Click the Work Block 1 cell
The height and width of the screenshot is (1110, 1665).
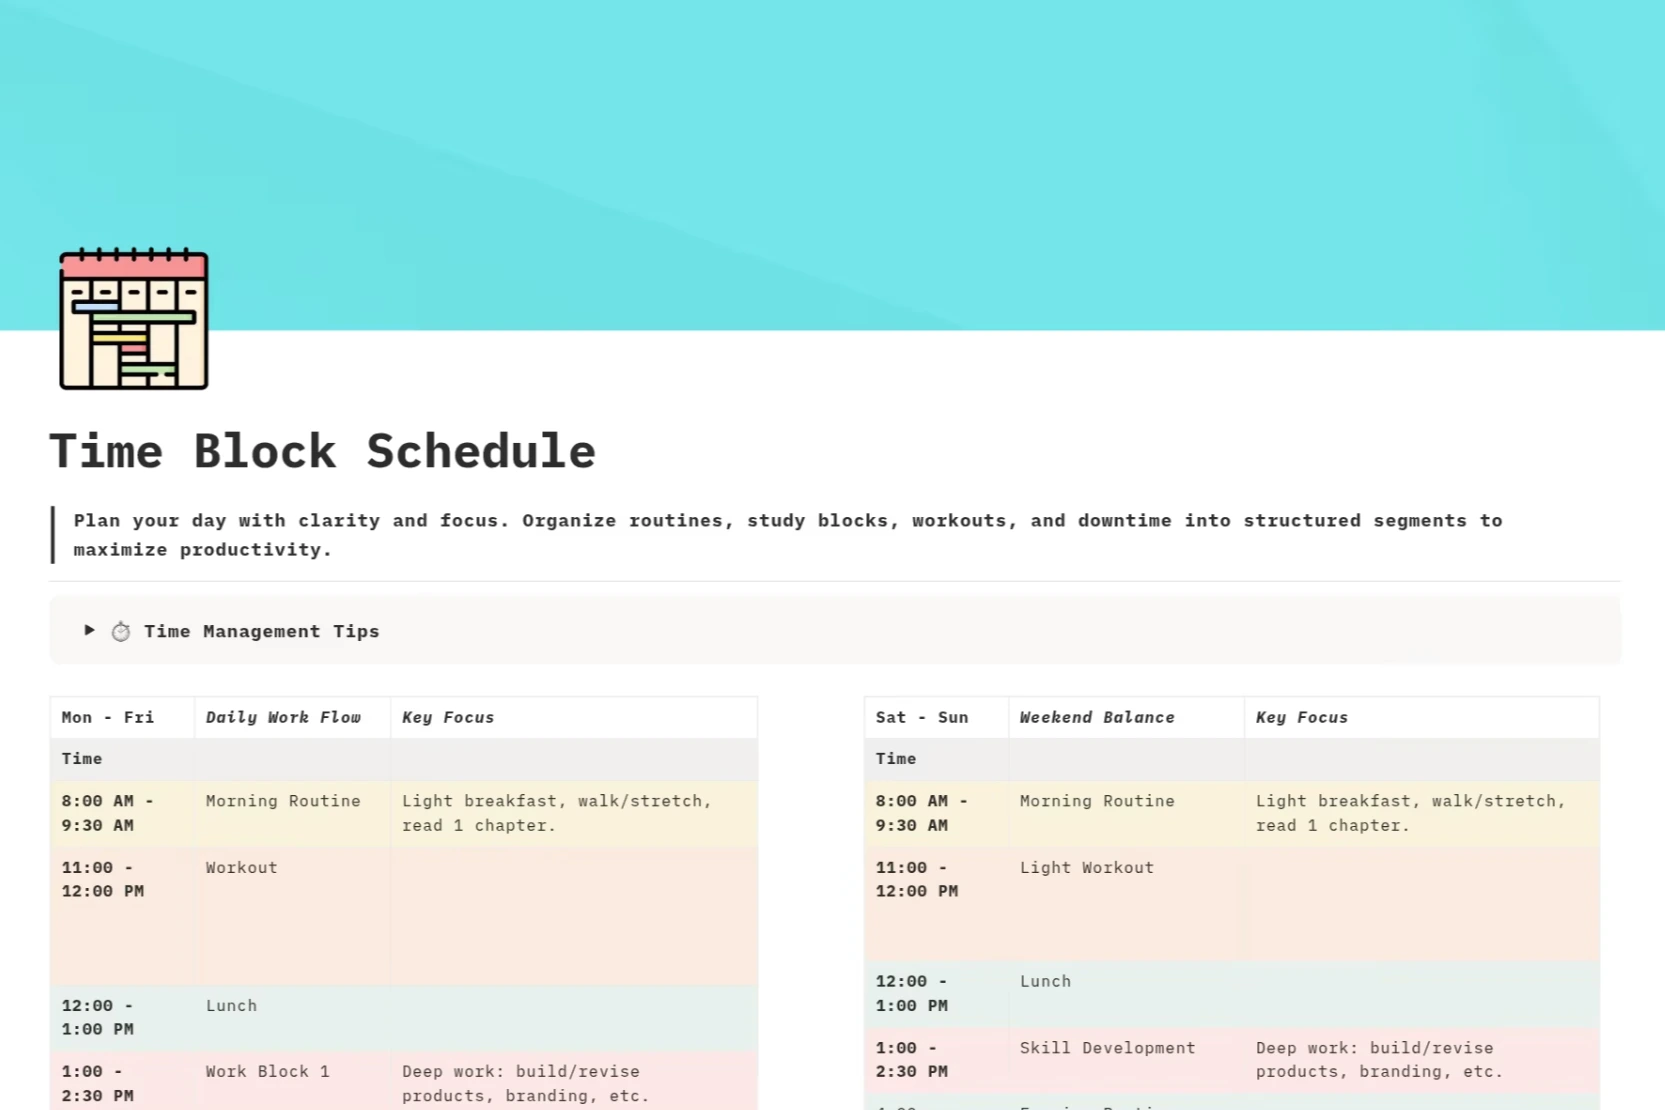pyautogui.click(x=267, y=1071)
